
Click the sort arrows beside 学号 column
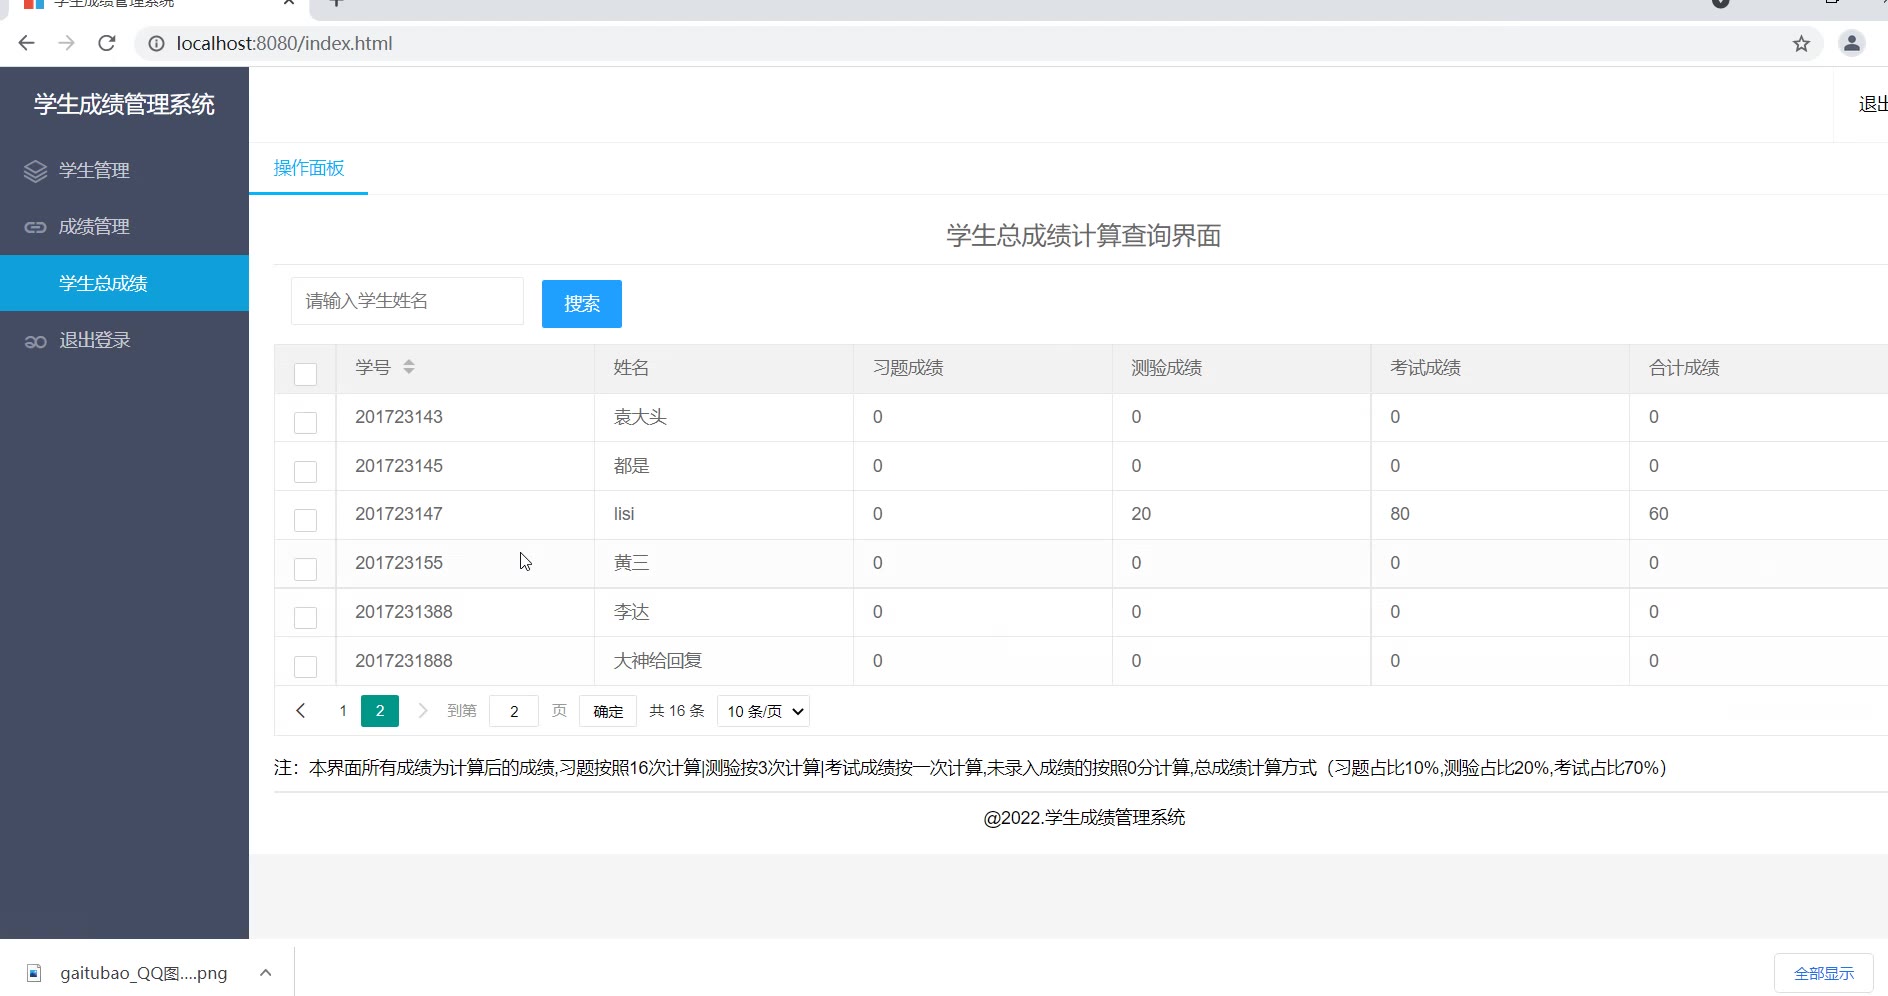pos(409,368)
